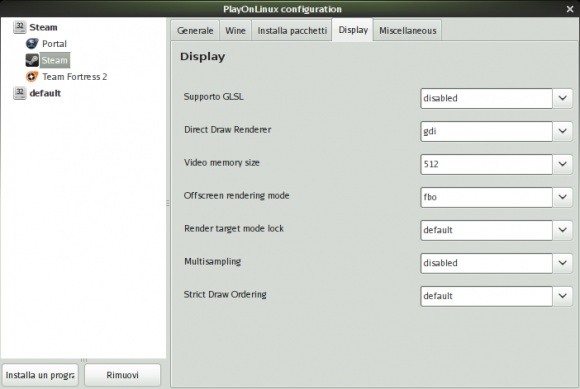The width and height of the screenshot is (580, 389).
Task: Click the Supporto GLSL field showing disabled
Action: click(x=486, y=98)
